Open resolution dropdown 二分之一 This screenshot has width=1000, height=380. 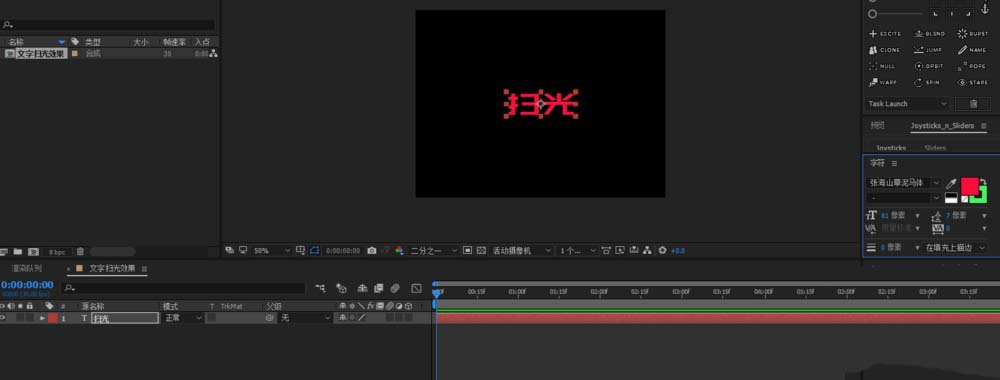click(x=434, y=251)
